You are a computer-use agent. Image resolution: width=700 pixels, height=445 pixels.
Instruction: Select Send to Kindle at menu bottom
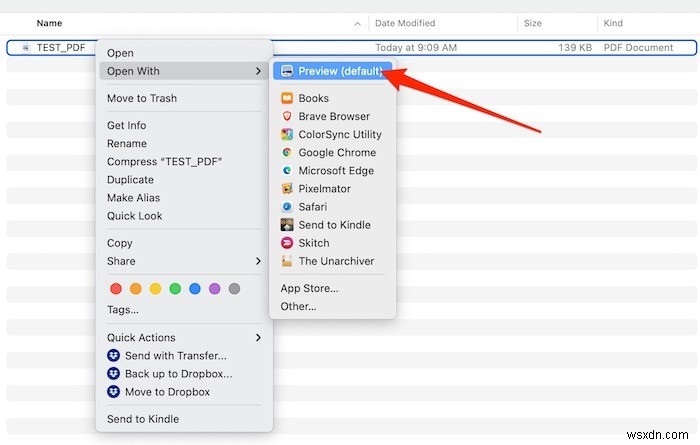(x=143, y=419)
